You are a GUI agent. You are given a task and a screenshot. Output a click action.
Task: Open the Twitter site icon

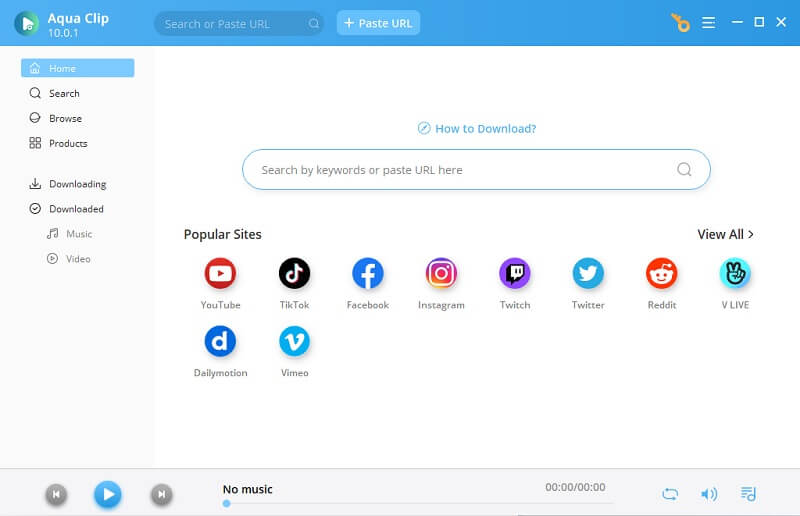[588, 274]
